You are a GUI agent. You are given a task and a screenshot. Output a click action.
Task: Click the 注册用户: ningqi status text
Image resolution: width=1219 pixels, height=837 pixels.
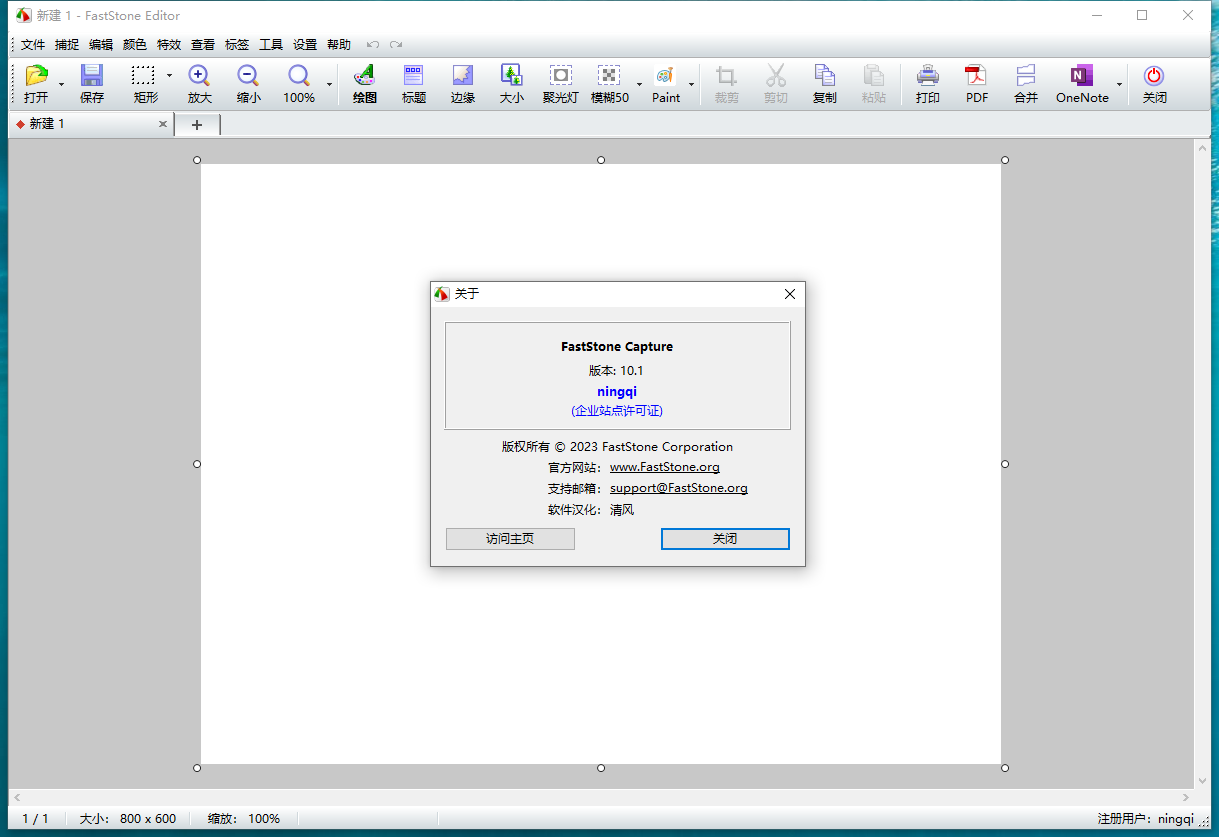click(1145, 818)
